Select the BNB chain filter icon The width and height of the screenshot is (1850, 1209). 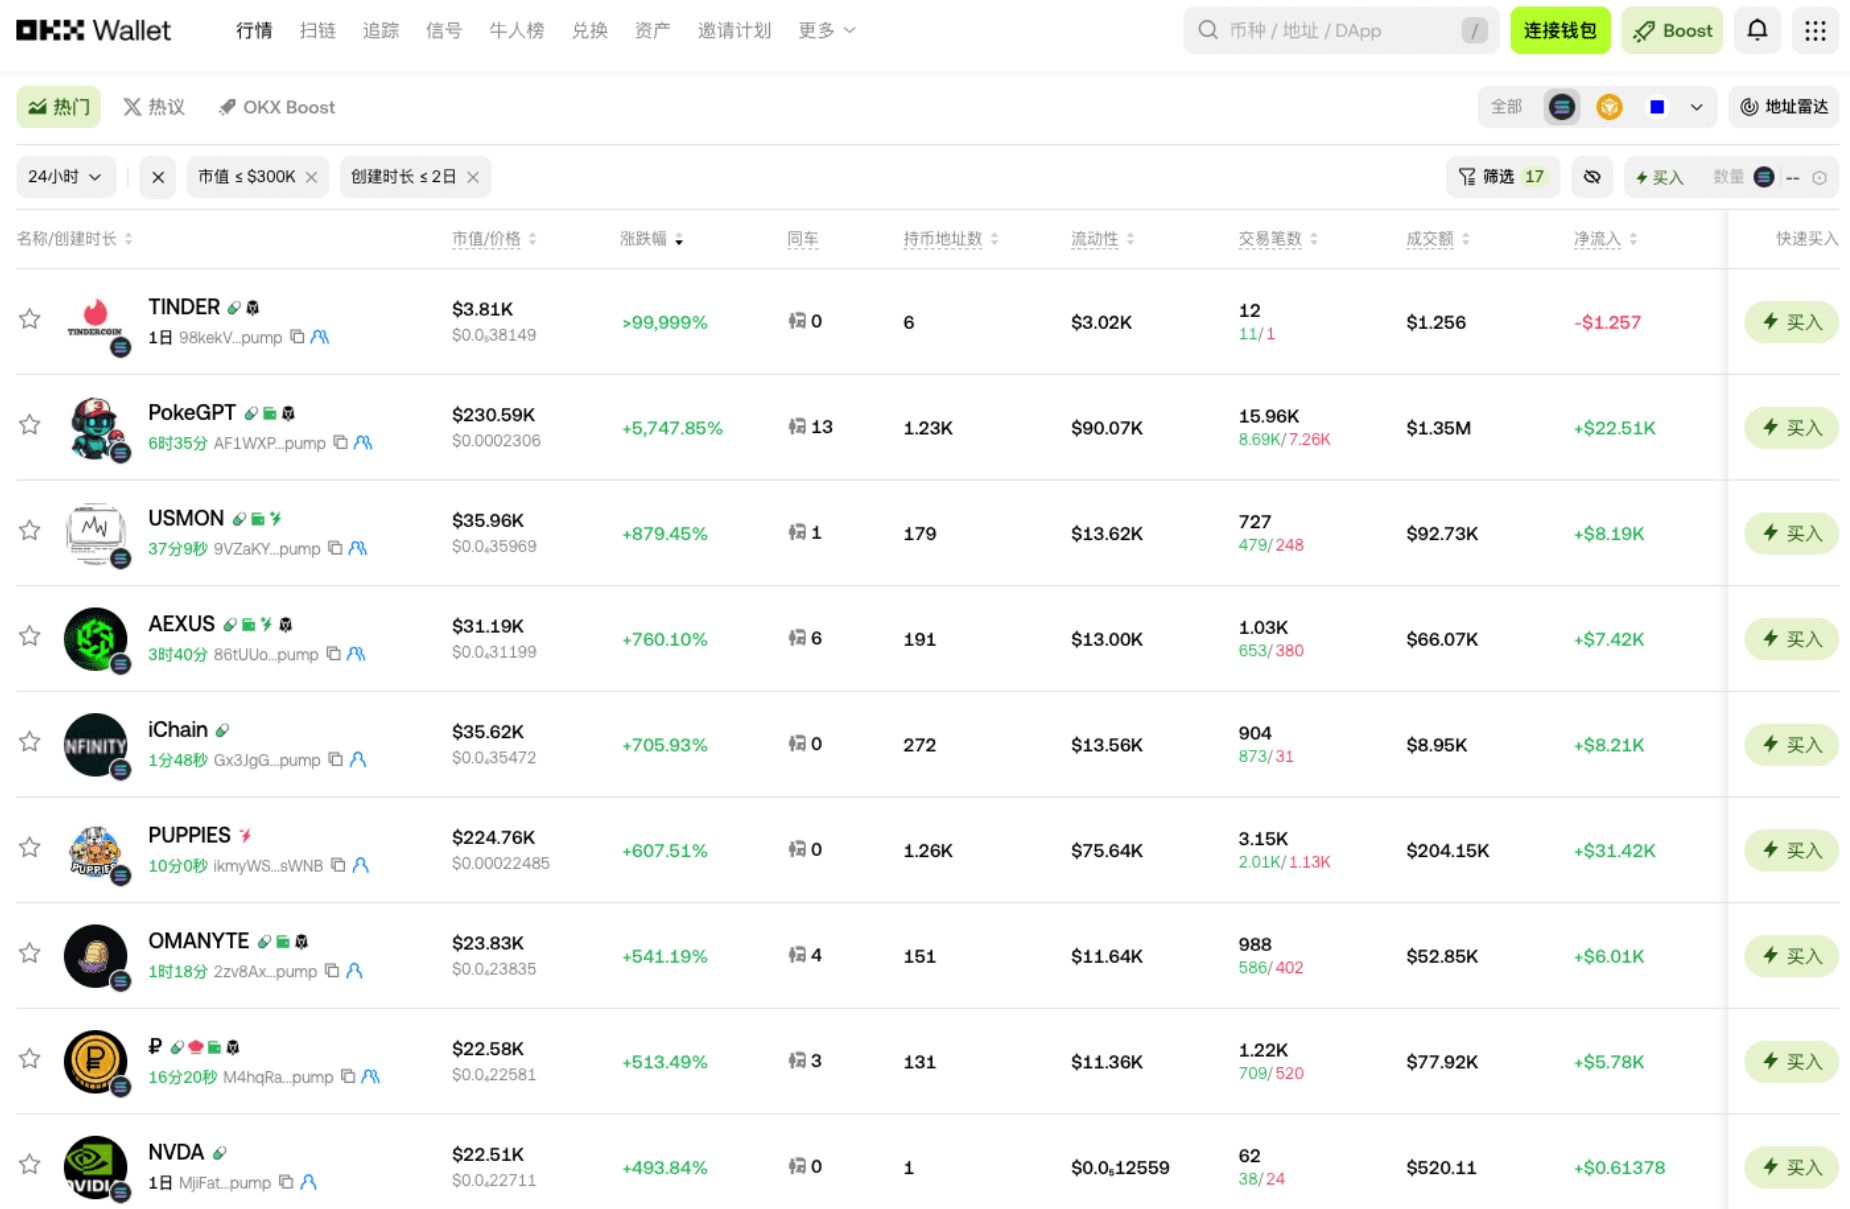1609,107
